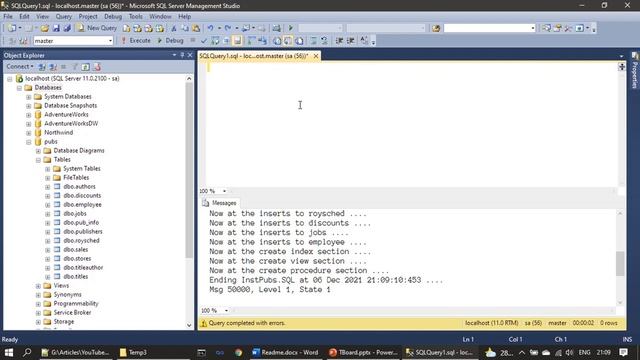Open the Connect menu in Object Explorer
640x360 pixels.
point(20,67)
